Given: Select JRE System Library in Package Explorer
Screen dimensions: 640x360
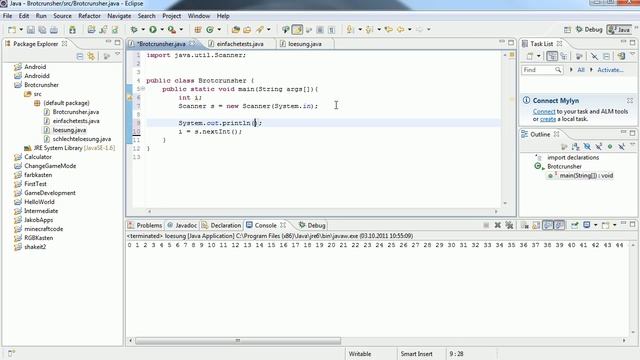Looking at the screenshot, I should click(x=74, y=148).
